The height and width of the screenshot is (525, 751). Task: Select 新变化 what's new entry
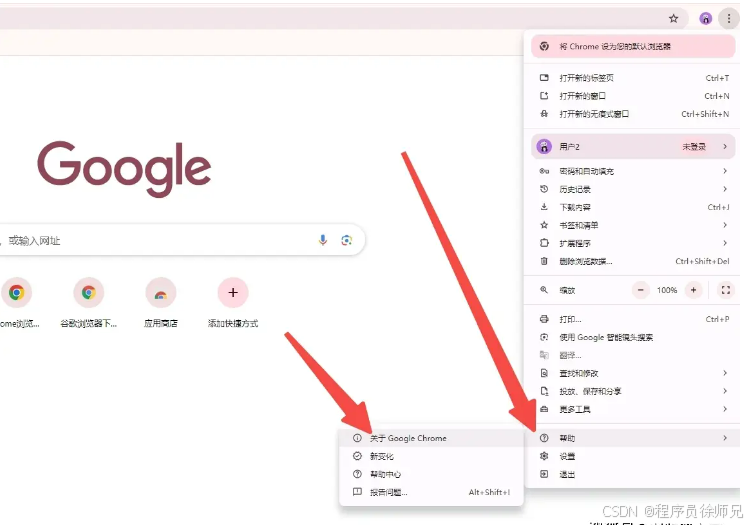pos(431,456)
